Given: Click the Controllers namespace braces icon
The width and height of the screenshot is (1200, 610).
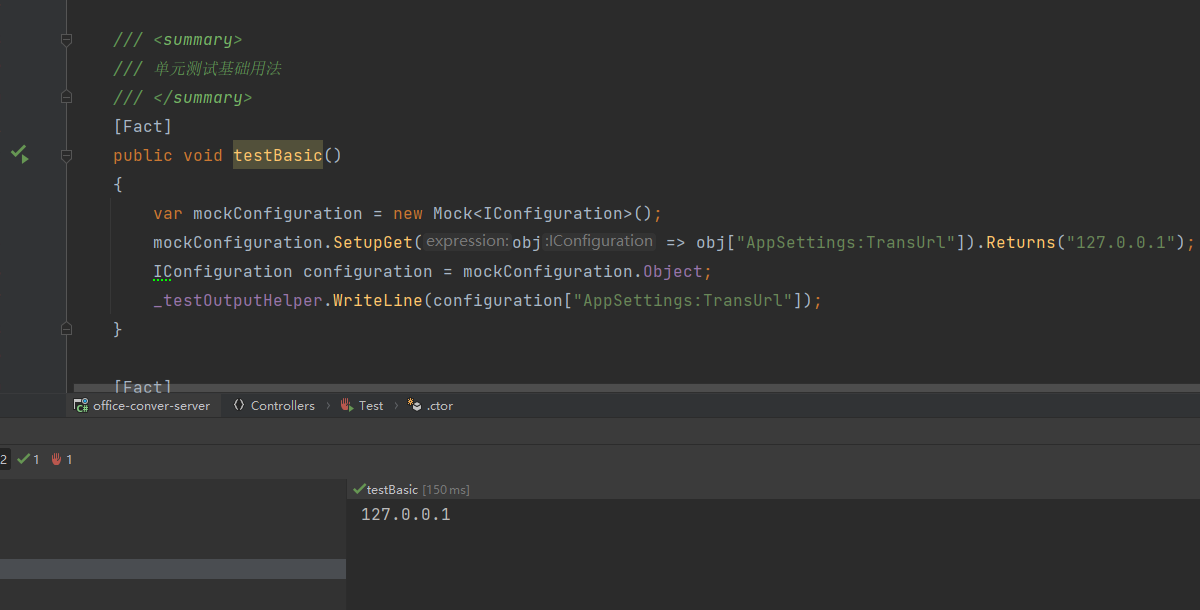Looking at the screenshot, I should [x=239, y=405].
